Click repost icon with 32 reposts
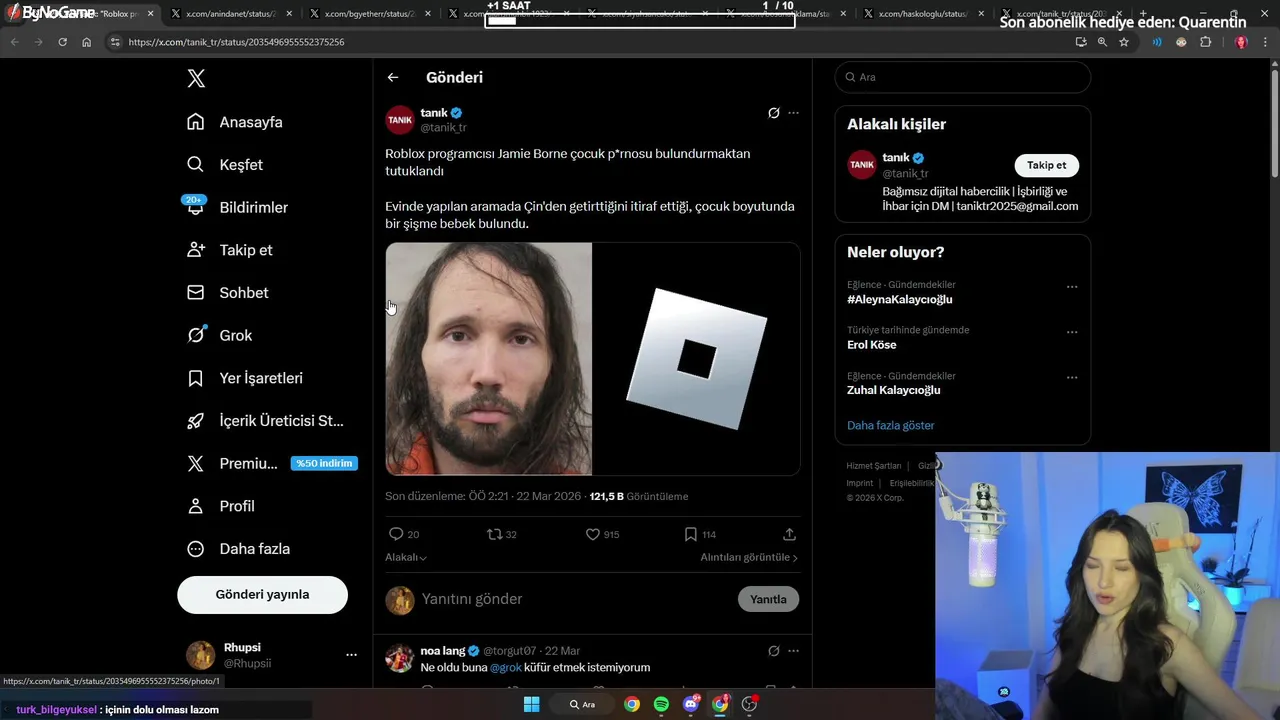The width and height of the screenshot is (1280, 720). tap(494, 534)
